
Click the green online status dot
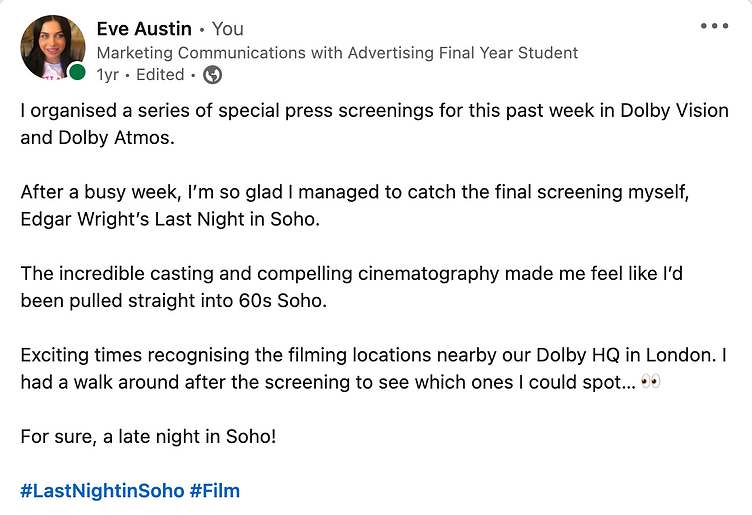pos(77,72)
